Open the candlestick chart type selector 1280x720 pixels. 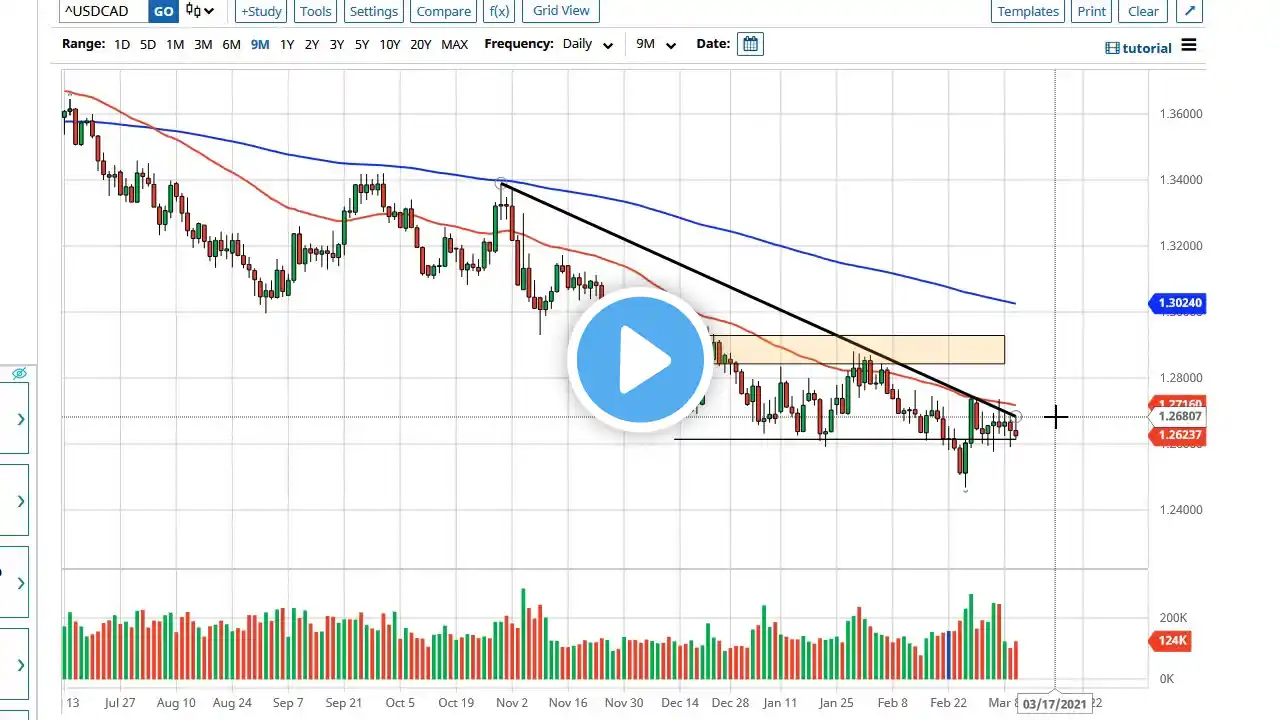[200, 11]
